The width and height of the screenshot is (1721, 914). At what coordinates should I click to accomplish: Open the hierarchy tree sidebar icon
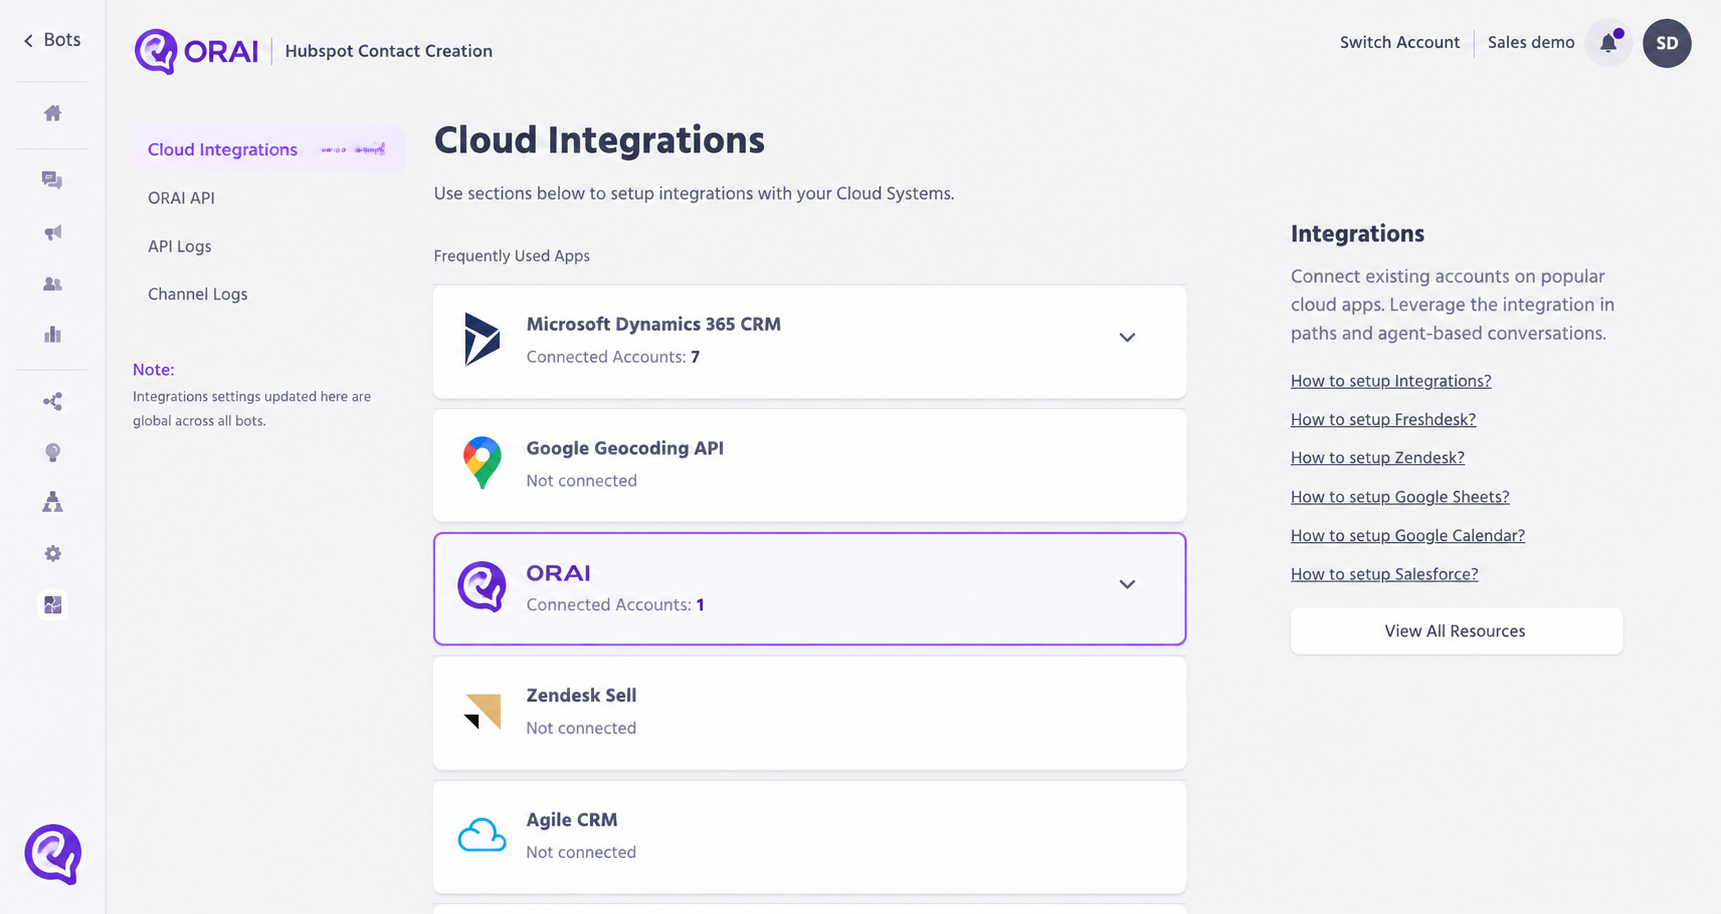53,502
